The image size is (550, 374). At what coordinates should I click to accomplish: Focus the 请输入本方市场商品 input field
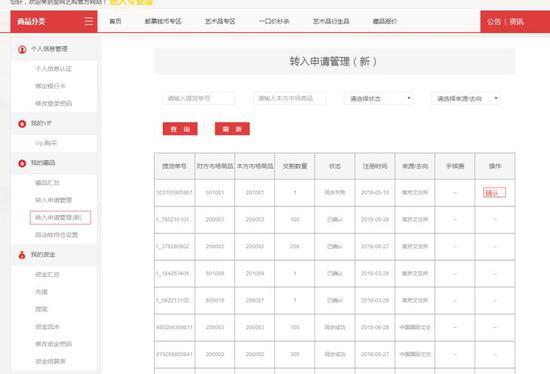(x=289, y=99)
